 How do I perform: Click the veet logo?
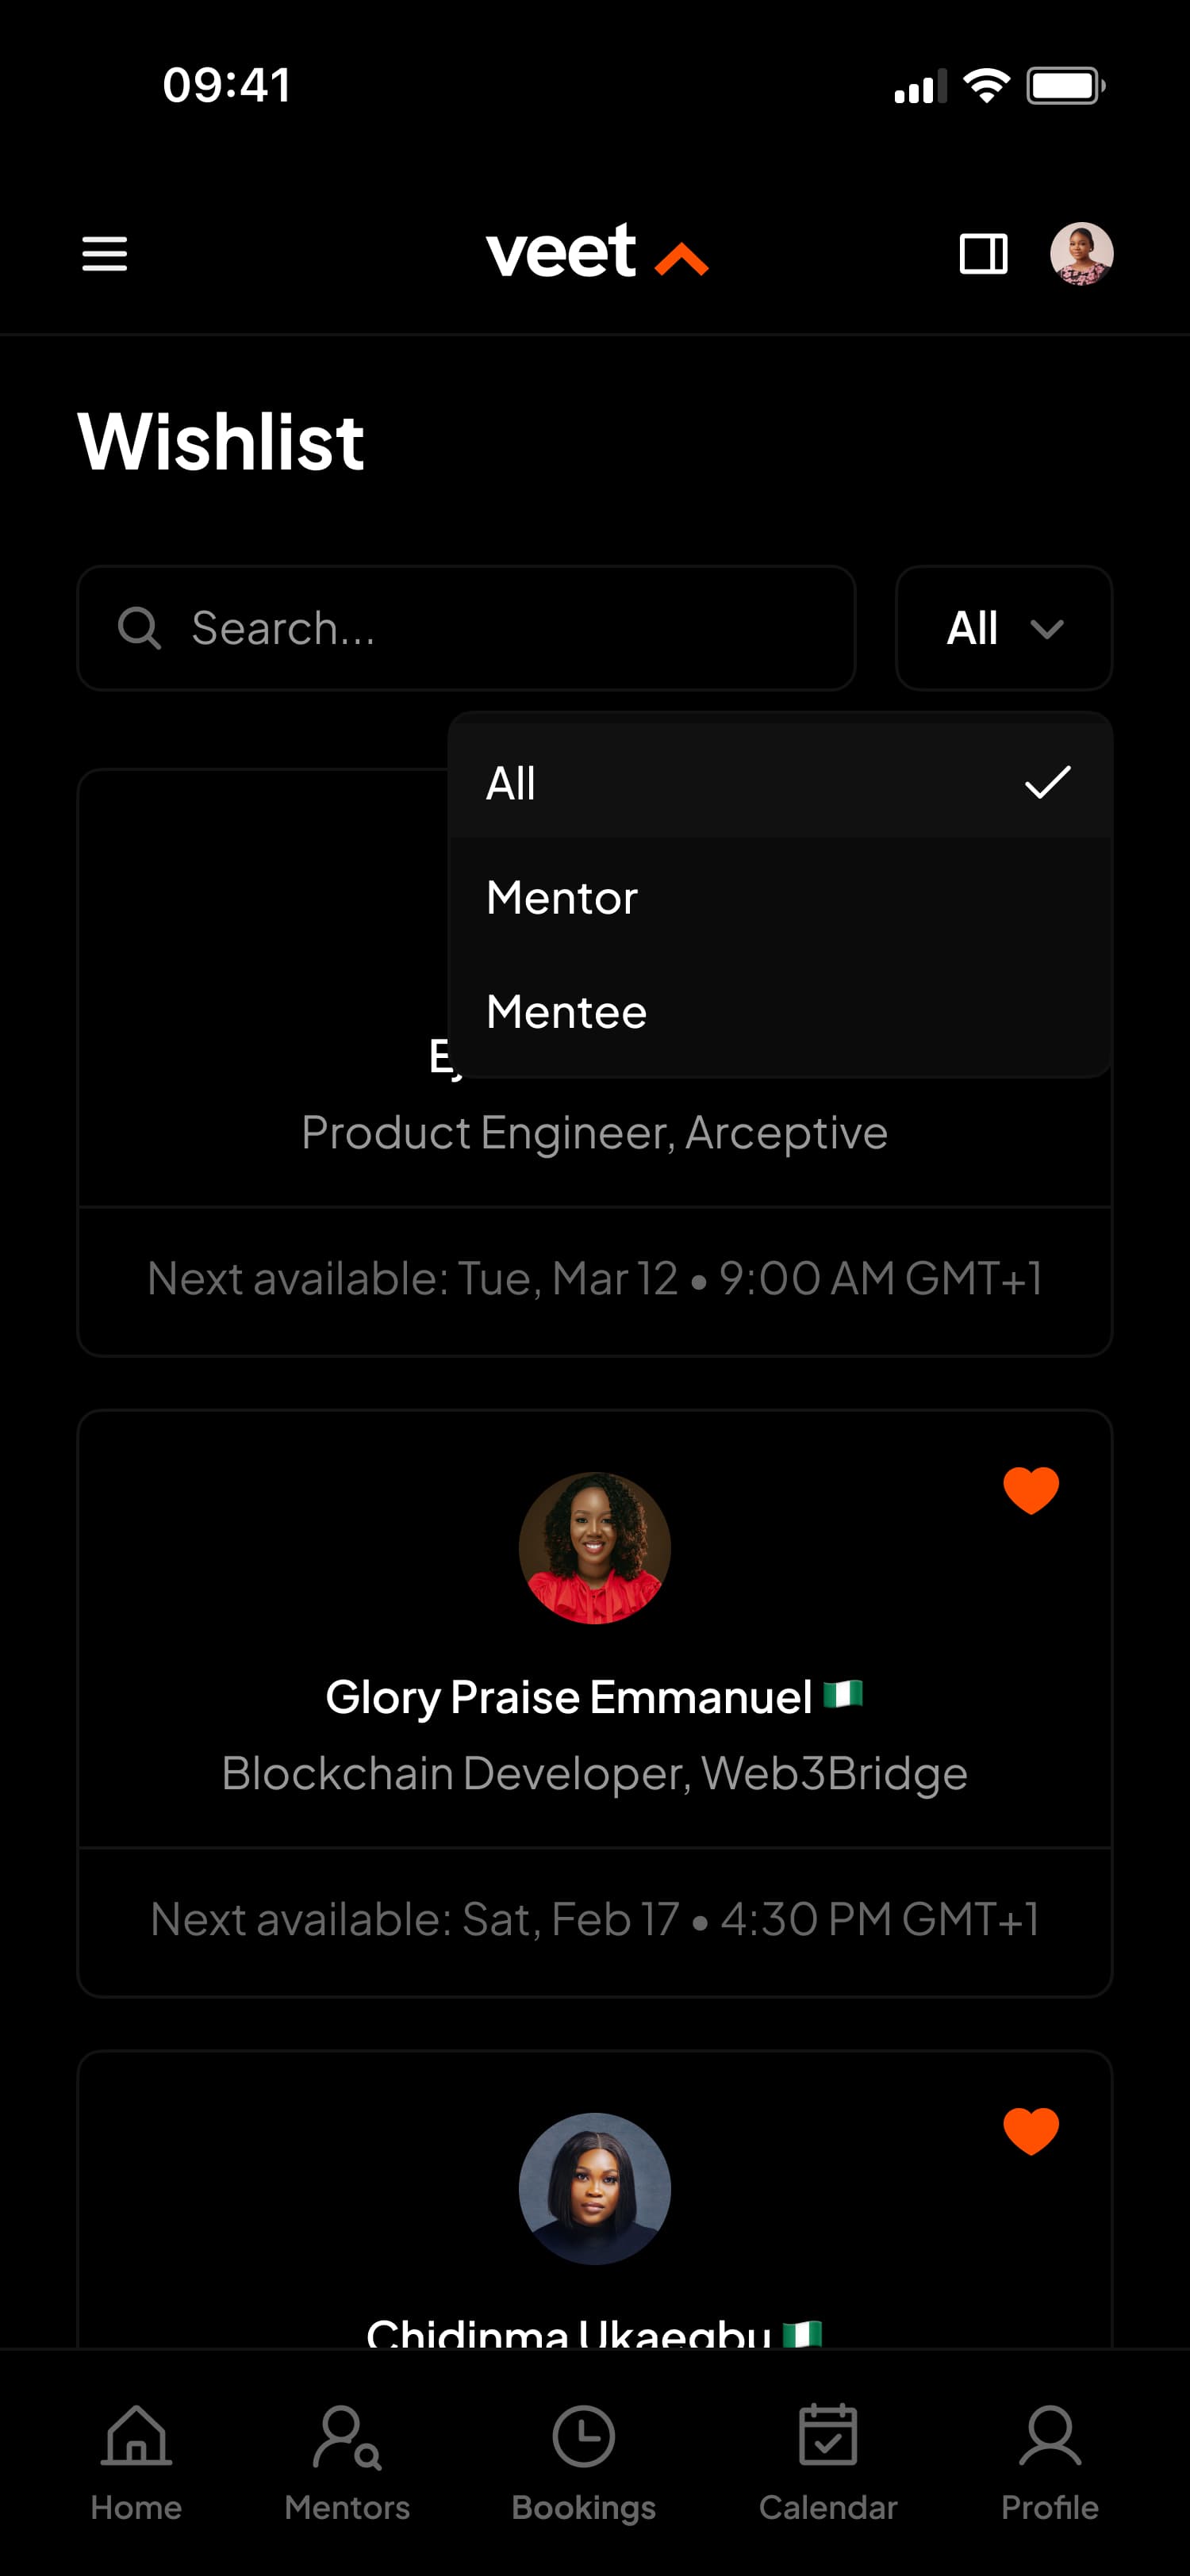pyautogui.click(x=596, y=252)
